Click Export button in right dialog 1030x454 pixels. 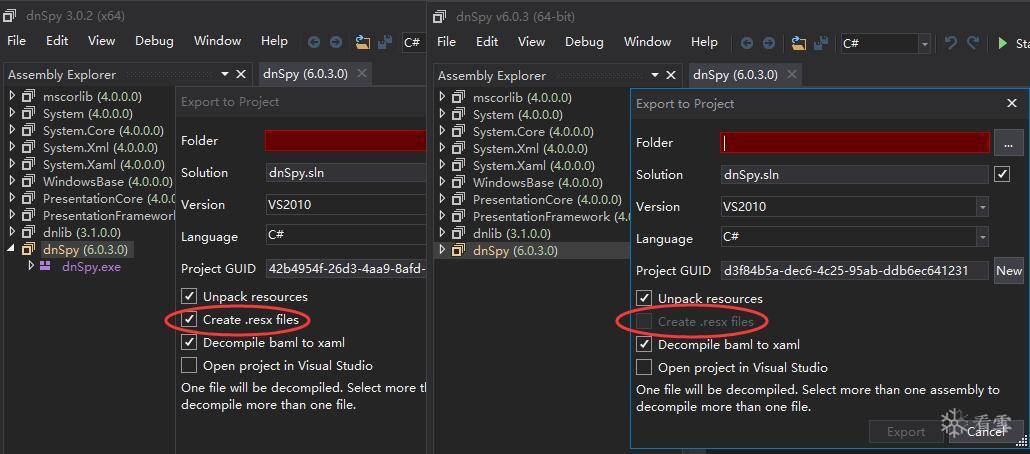(906, 432)
